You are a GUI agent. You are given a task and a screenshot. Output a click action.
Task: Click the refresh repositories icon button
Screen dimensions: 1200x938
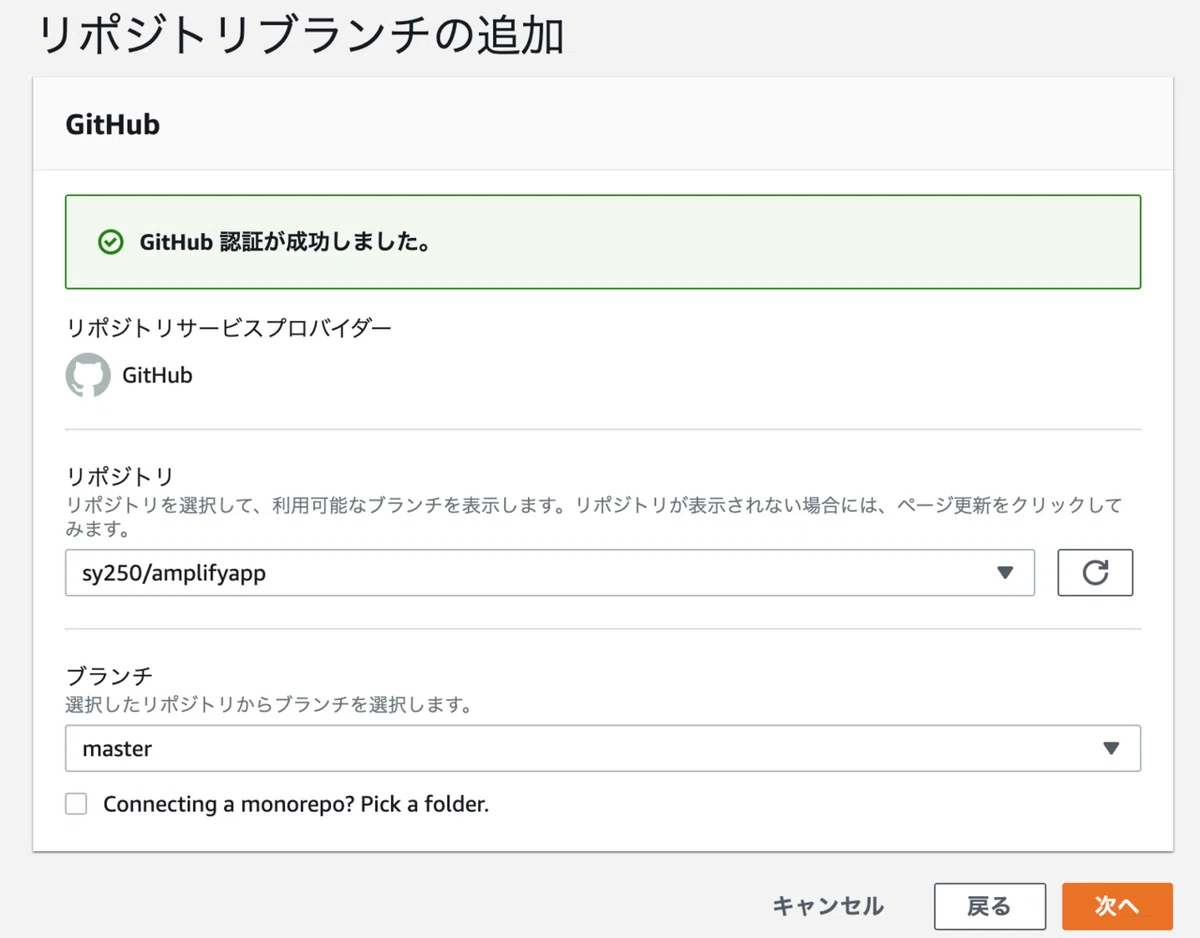tap(1095, 573)
